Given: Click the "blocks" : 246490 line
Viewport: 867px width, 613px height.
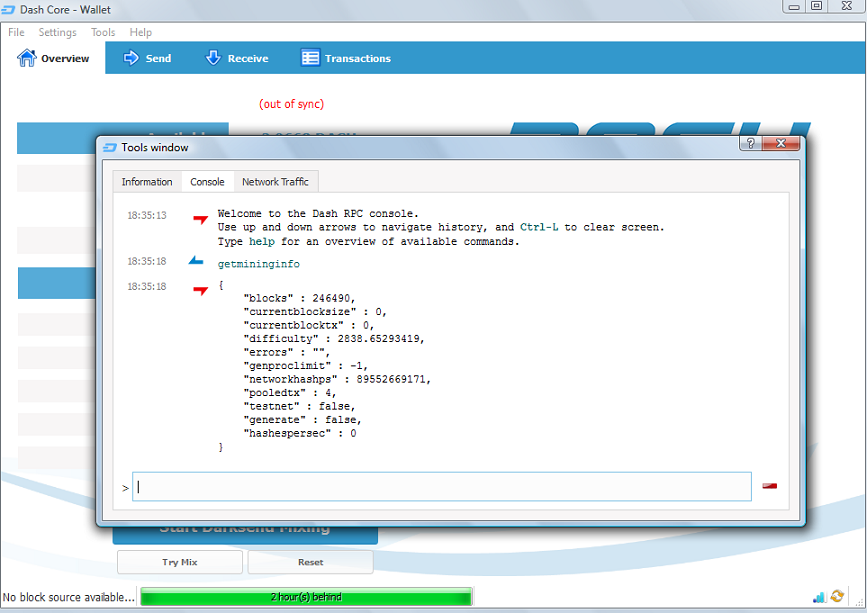Looking at the screenshot, I should click(x=299, y=298).
